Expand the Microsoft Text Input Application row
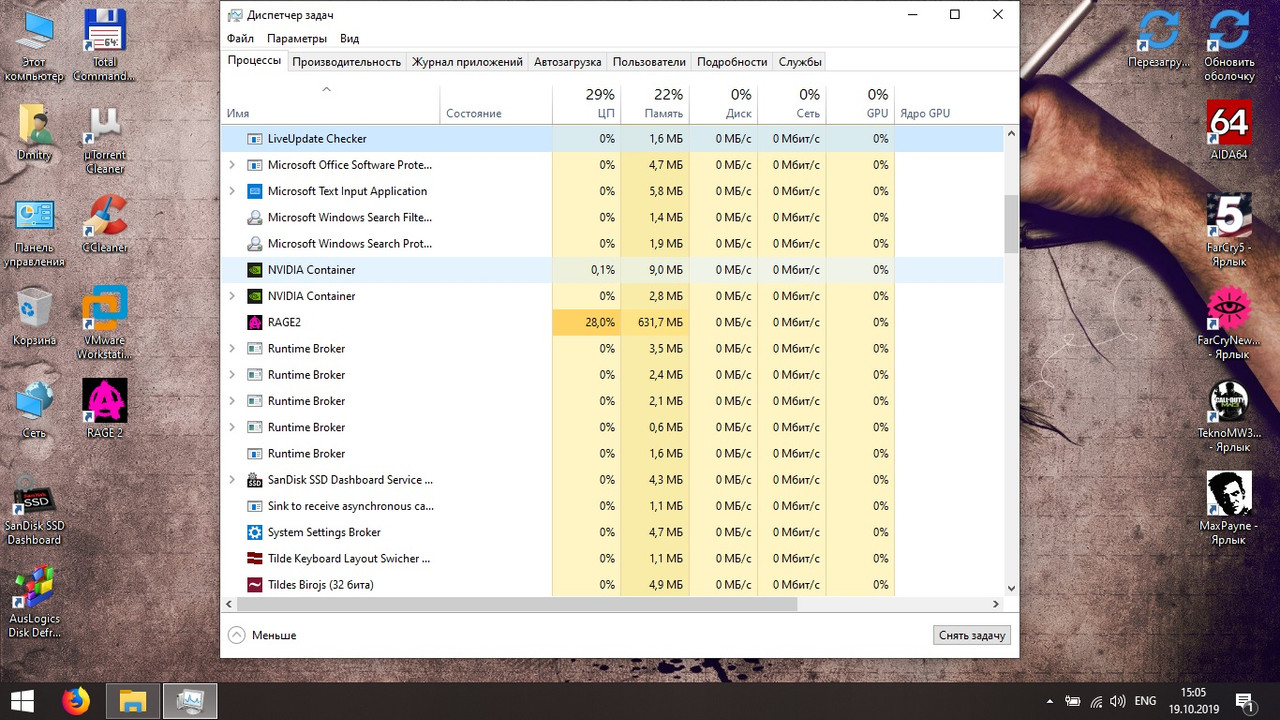The width and height of the screenshot is (1280, 720). pyautogui.click(x=232, y=191)
